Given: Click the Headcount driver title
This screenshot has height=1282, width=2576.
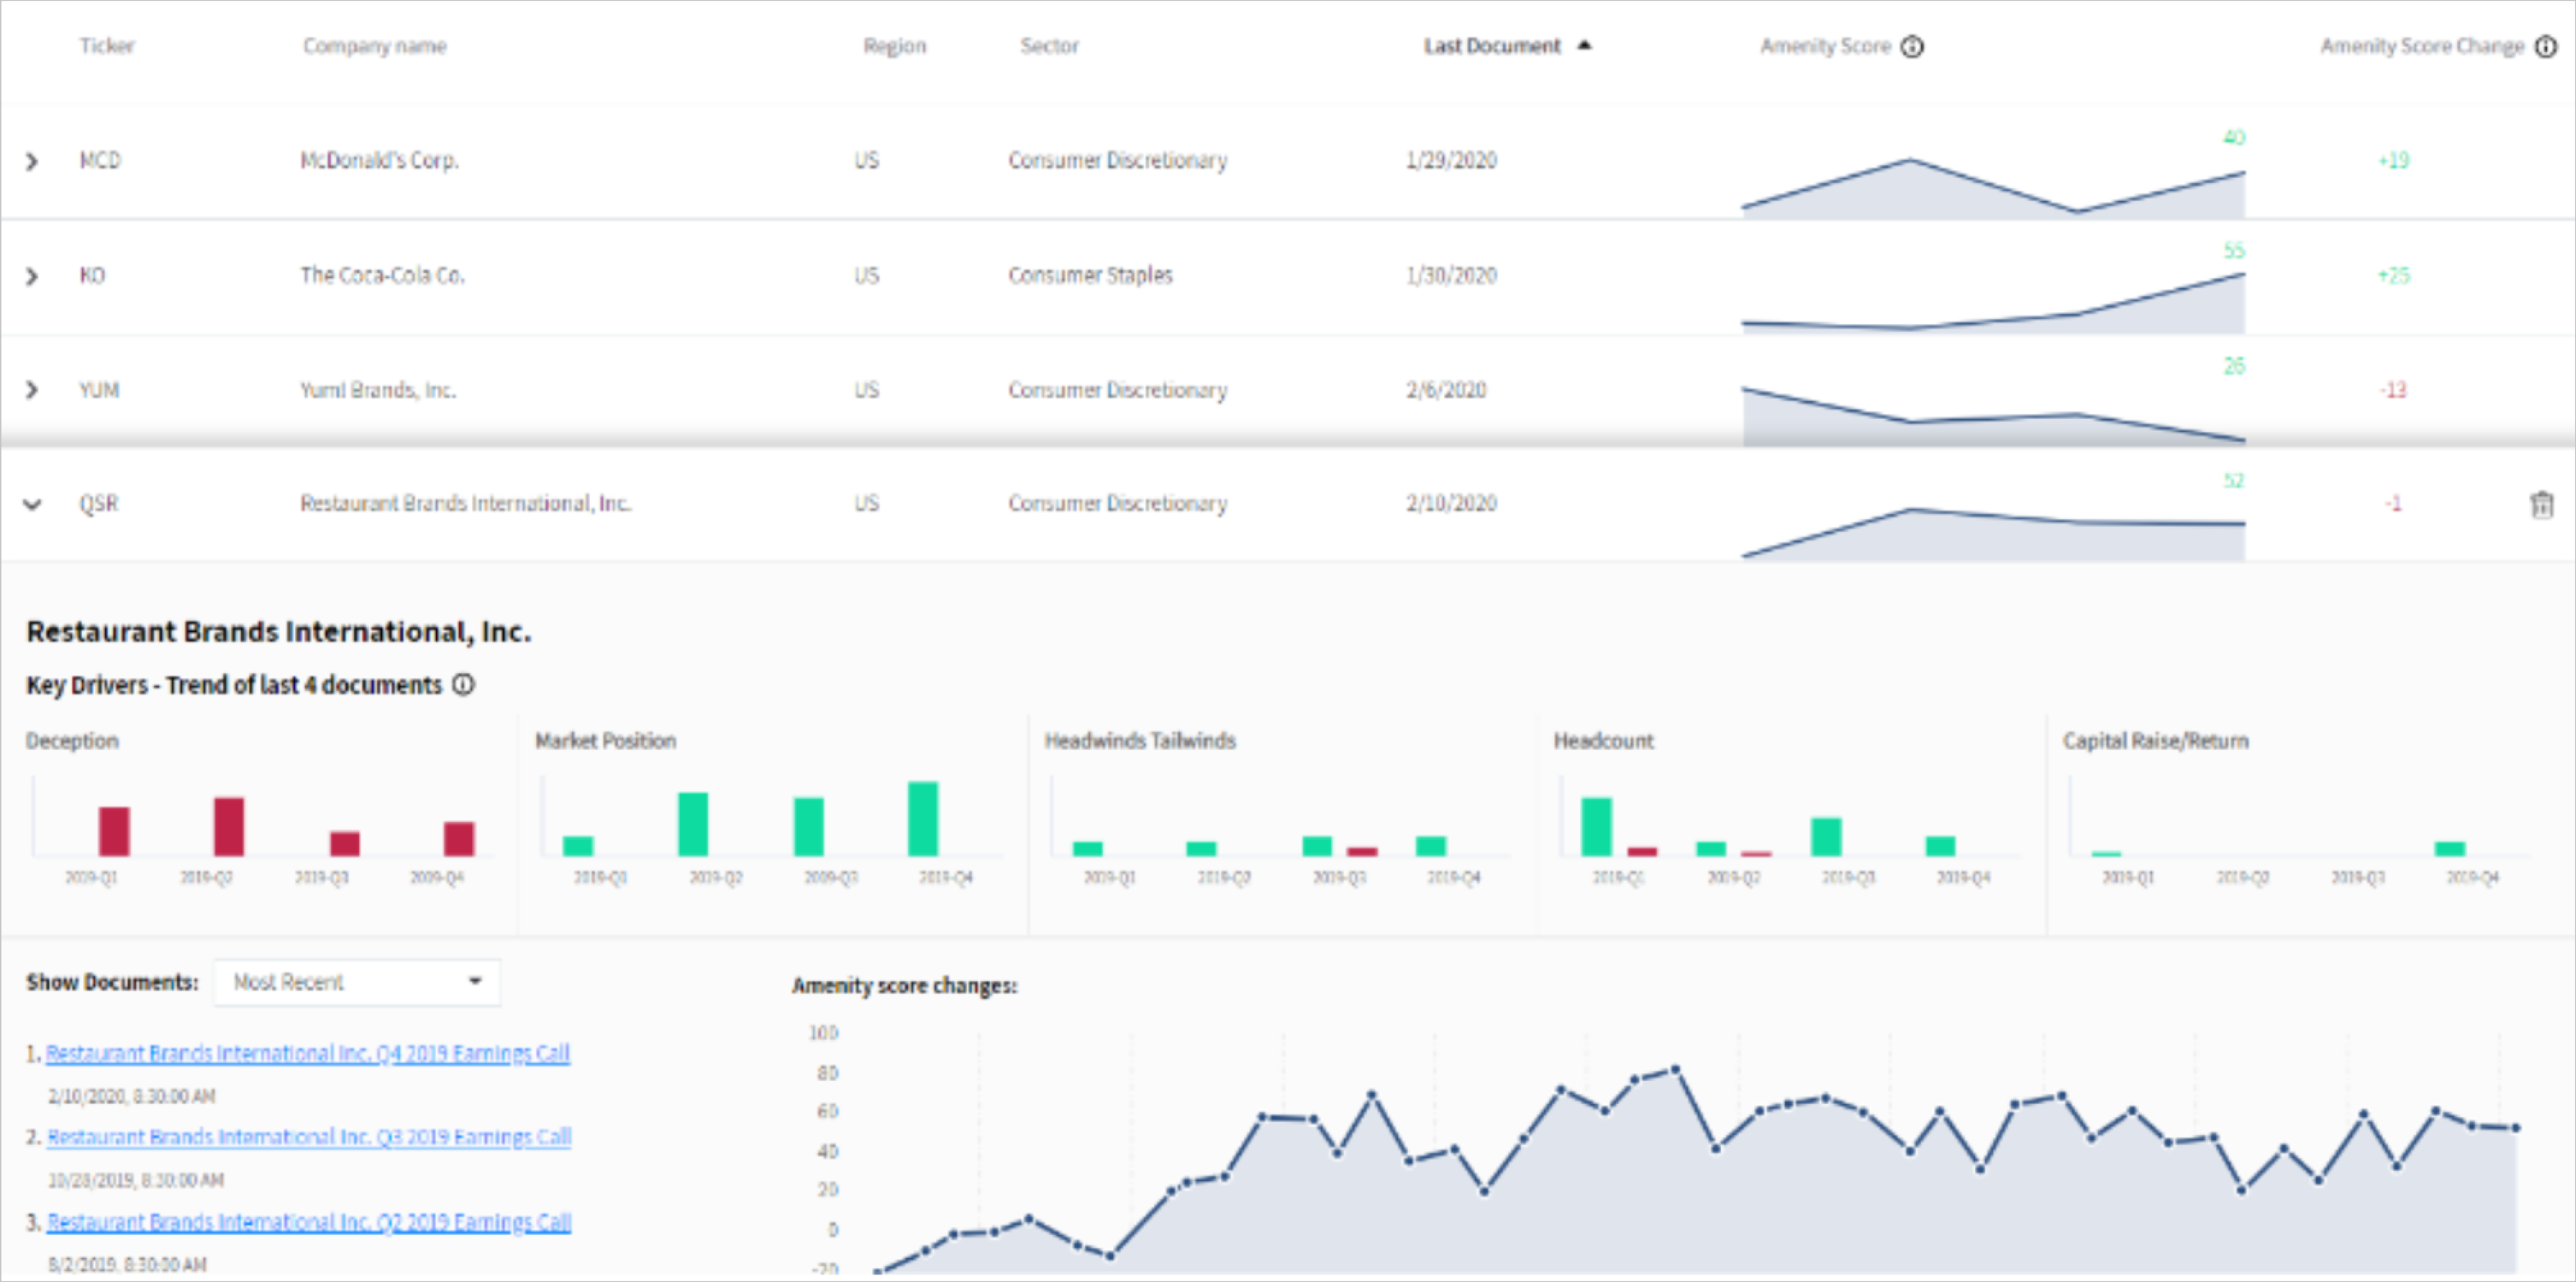Looking at the screenshot, I should point(1603,741).
